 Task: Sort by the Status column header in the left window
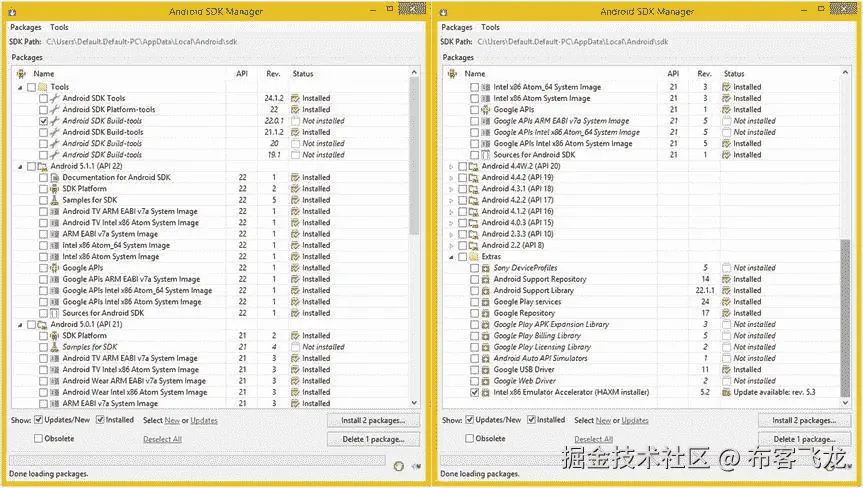(x=303, y=74)
